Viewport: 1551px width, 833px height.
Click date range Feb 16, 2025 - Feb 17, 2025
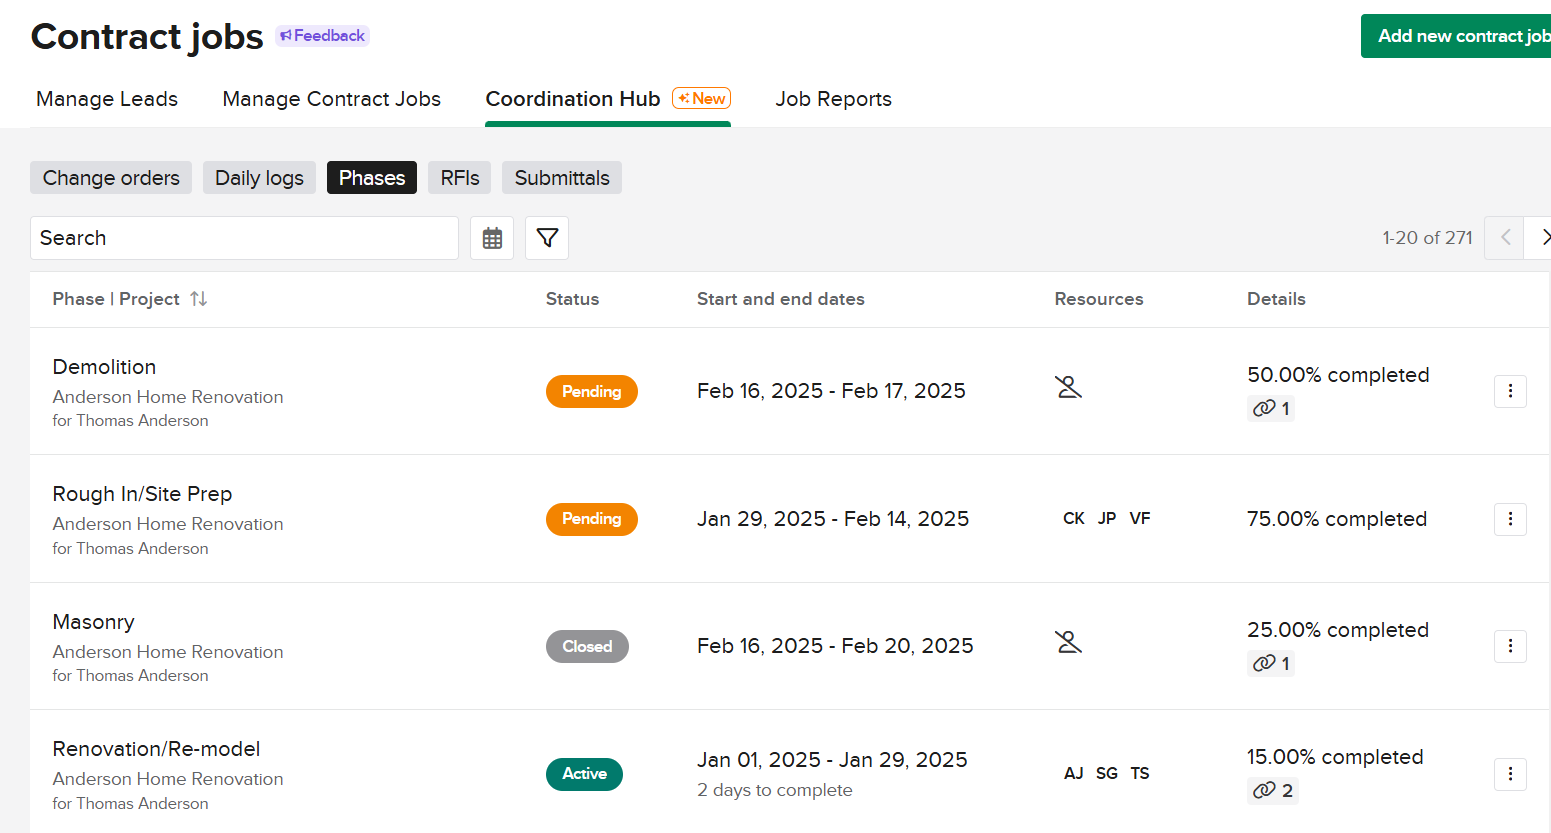point(831,391)
